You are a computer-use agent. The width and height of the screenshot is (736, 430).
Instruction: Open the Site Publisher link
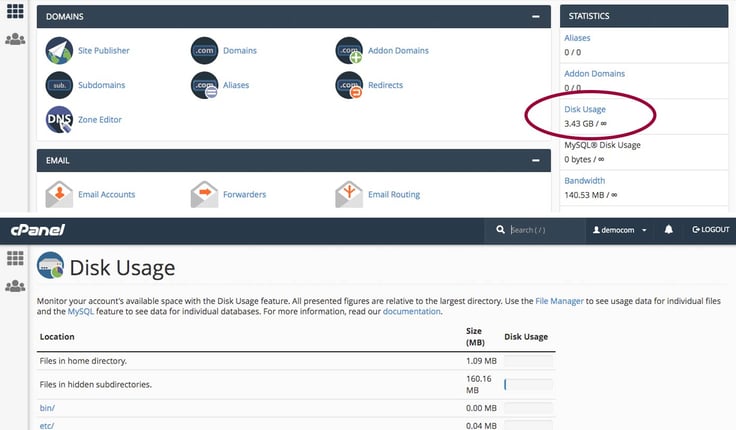pyautogui.click(x=104, y=51)
